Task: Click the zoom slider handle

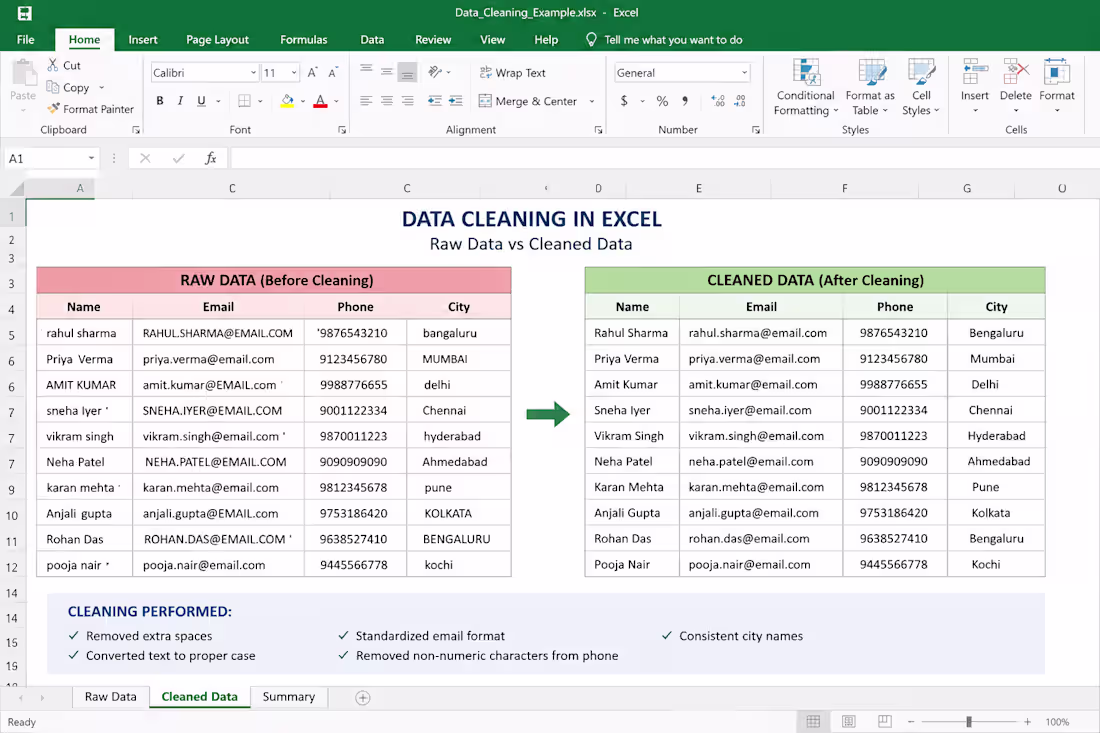Action: coord(969,722)
